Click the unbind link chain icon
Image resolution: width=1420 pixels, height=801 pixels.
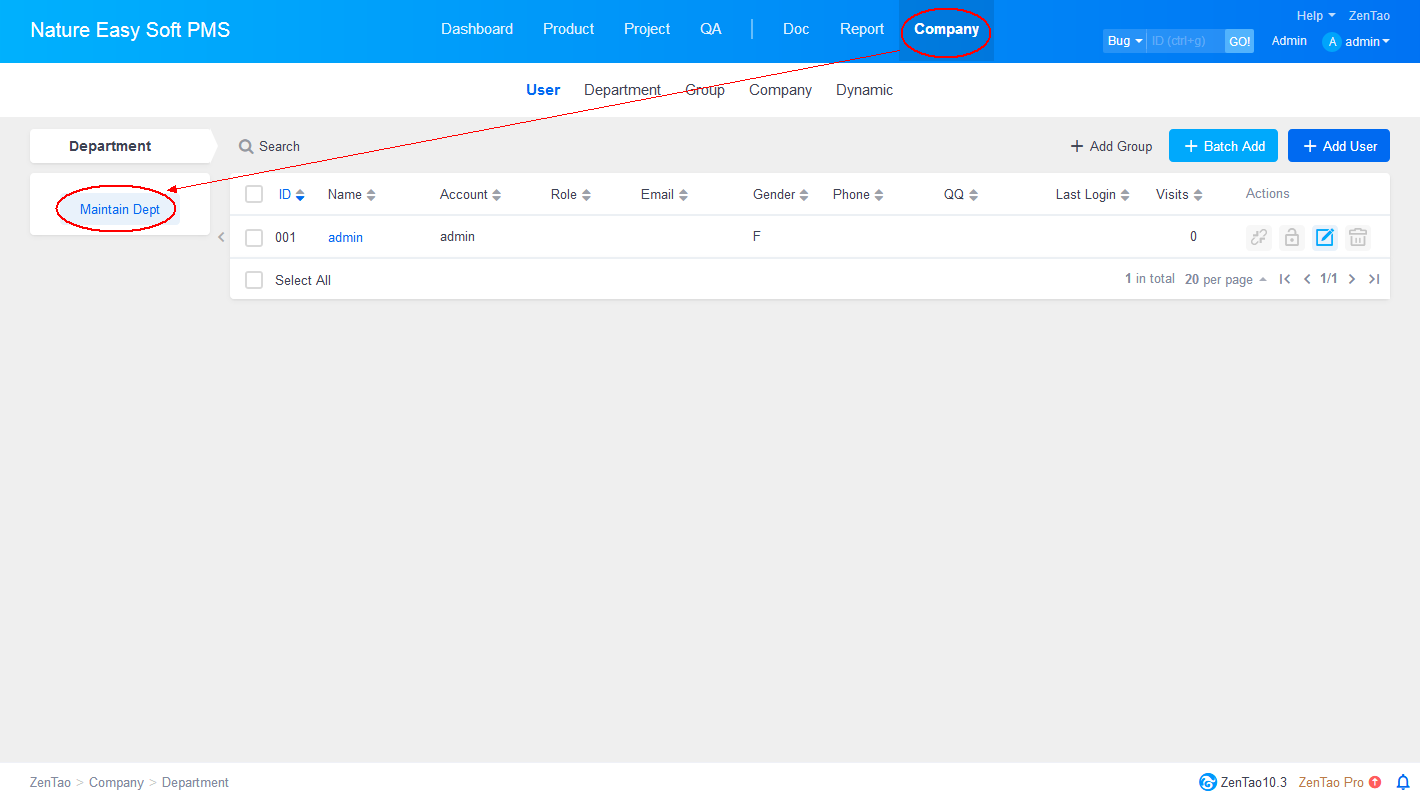[1258, 237]
